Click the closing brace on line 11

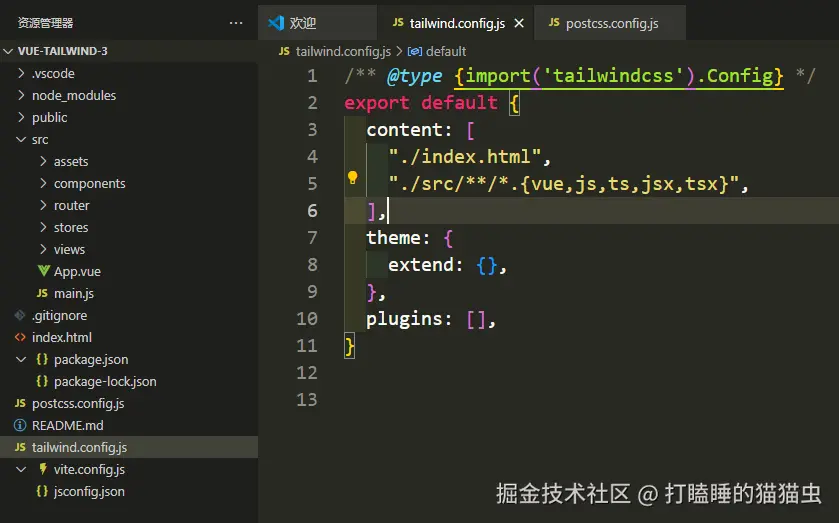tap(349, 346)
